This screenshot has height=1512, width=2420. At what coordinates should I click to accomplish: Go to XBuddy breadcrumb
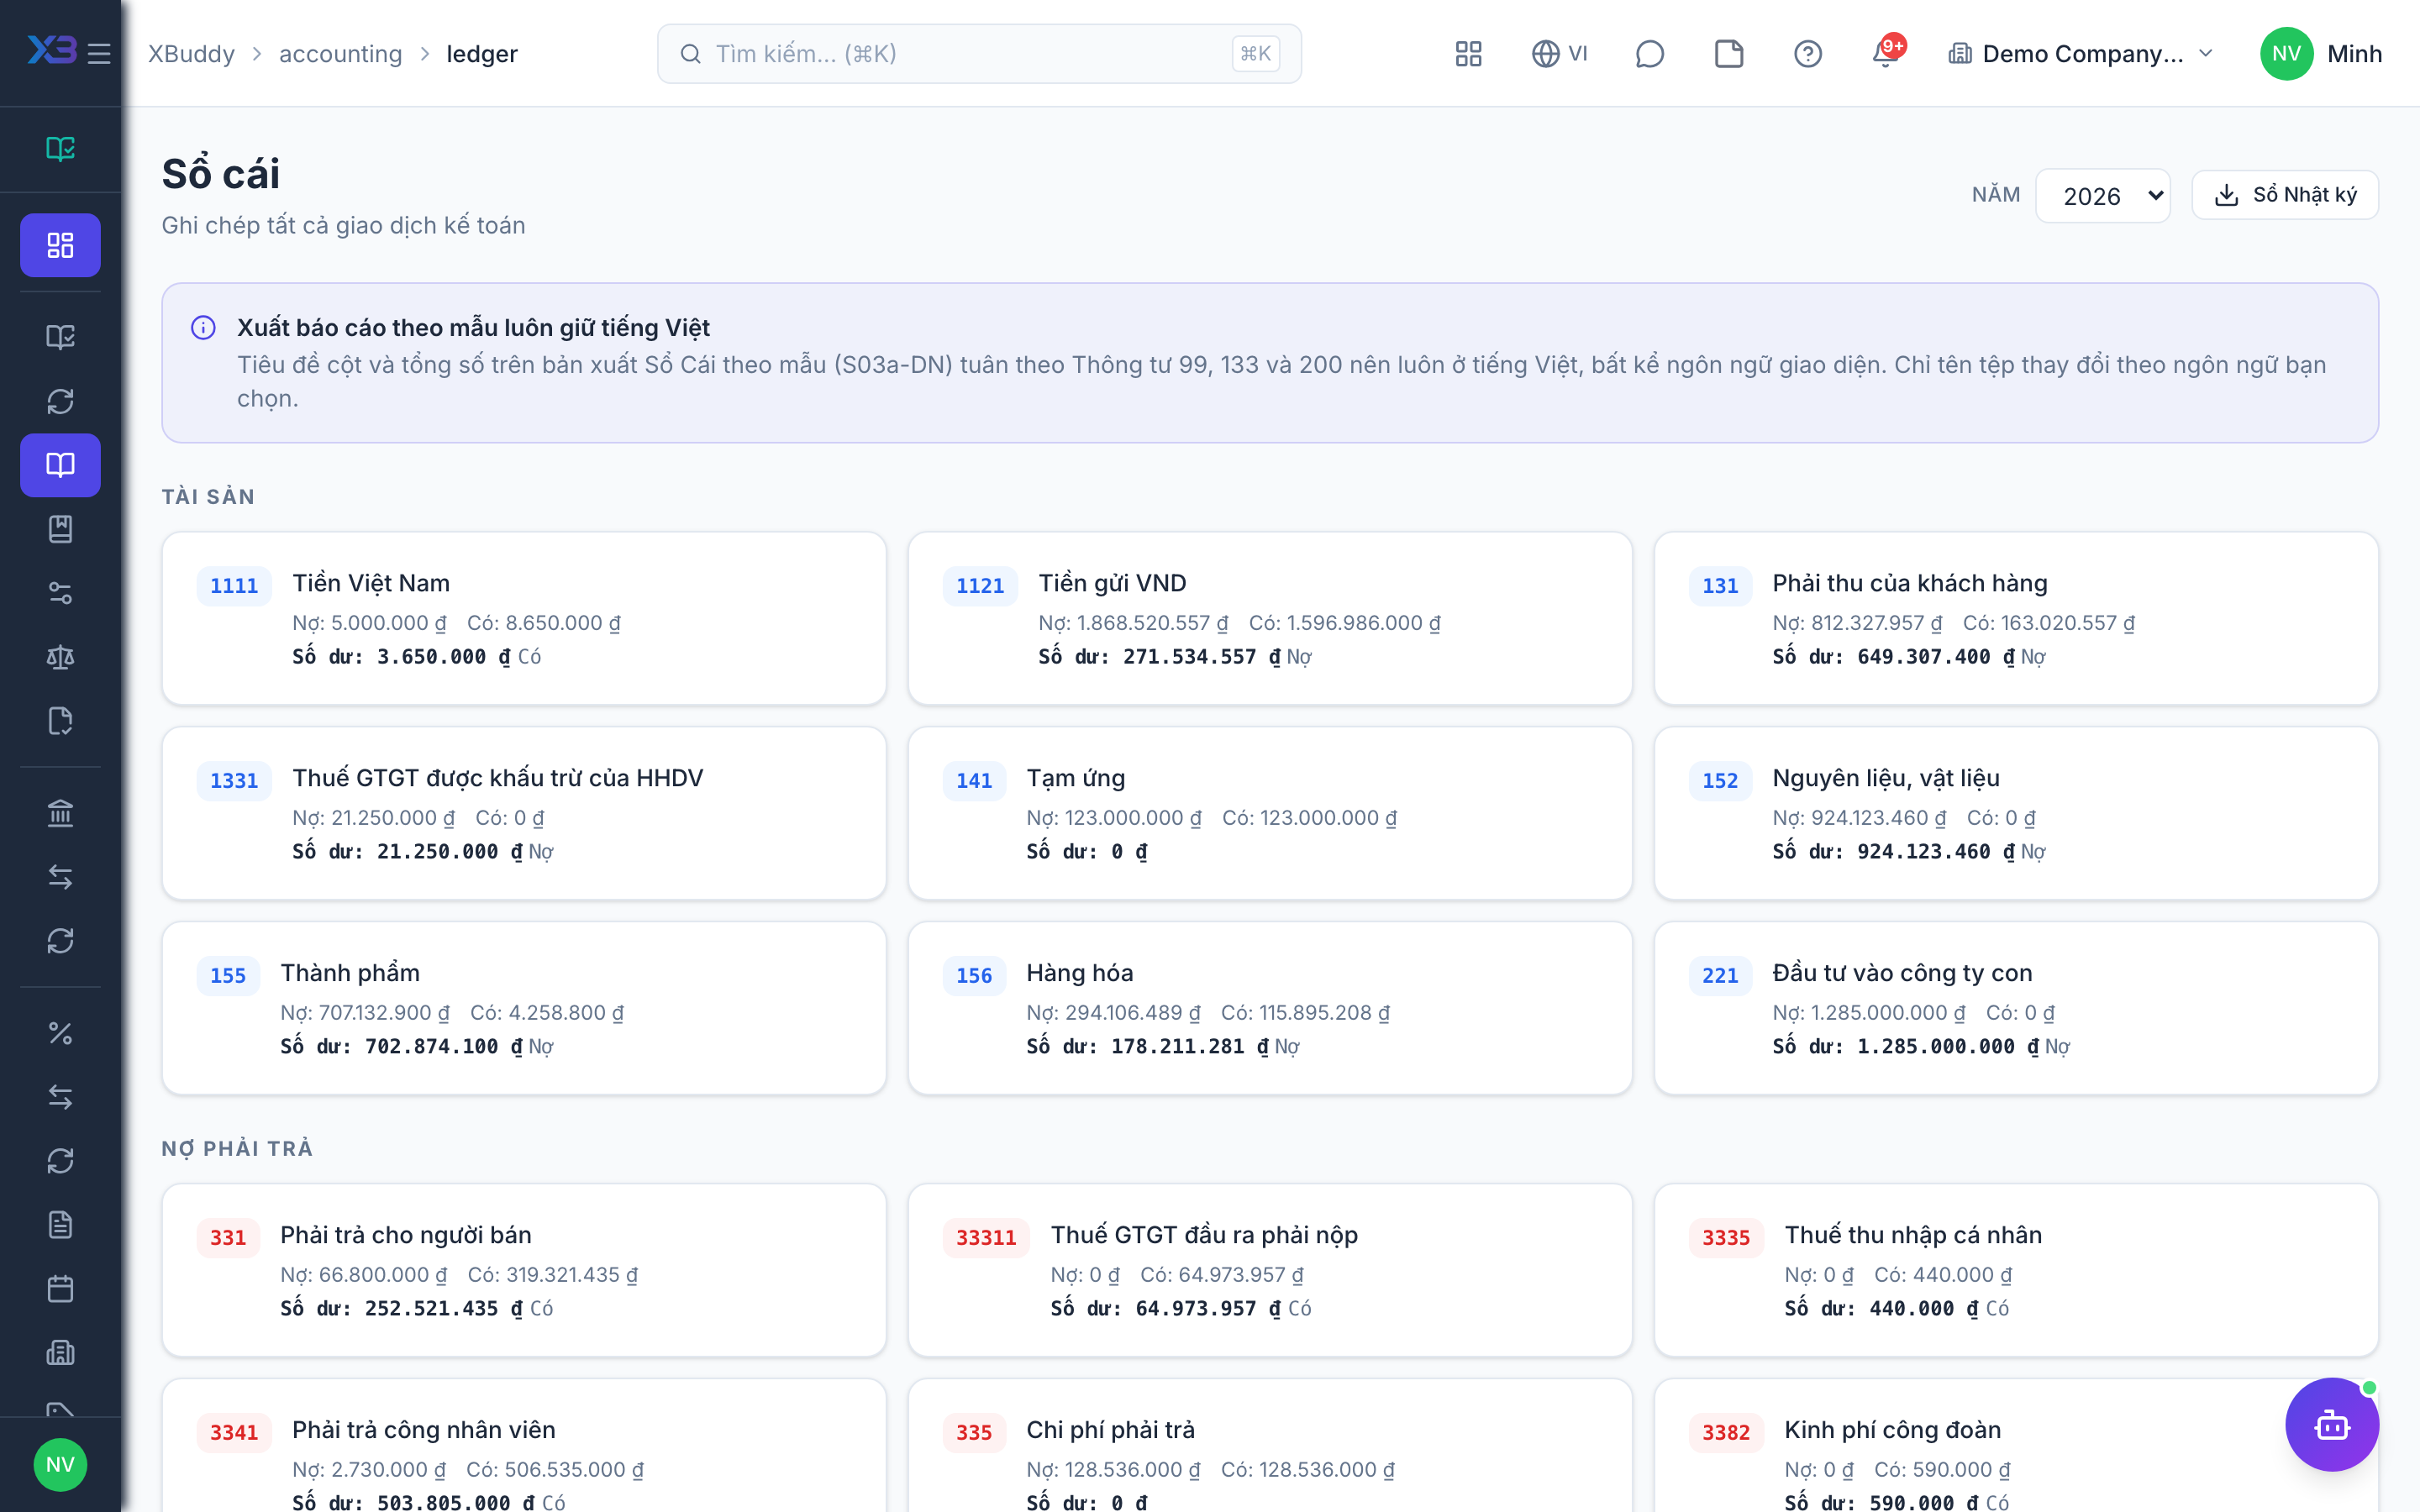[x=191, y=53]
